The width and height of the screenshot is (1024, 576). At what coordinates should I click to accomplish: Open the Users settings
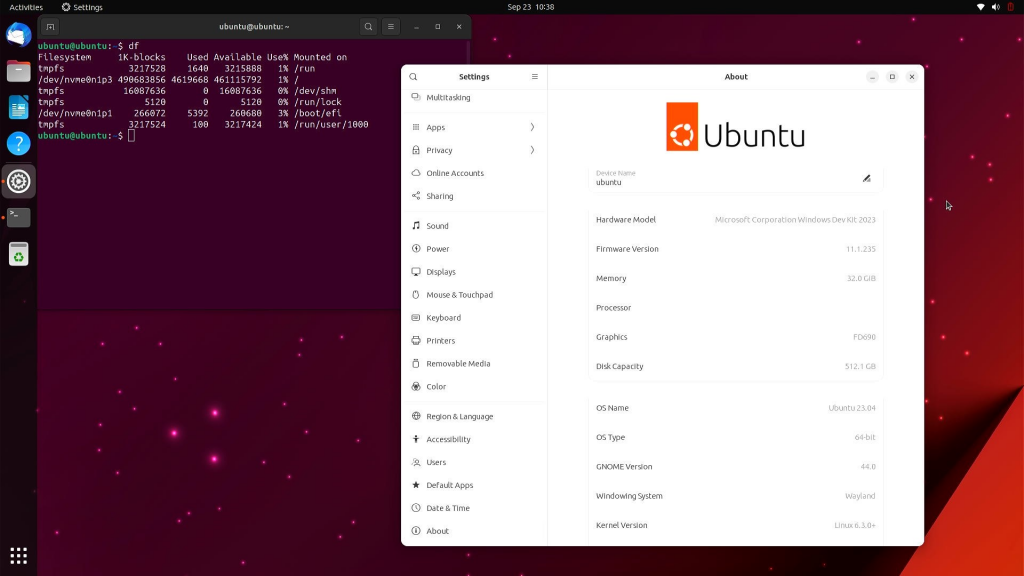(x=474, y=462)
